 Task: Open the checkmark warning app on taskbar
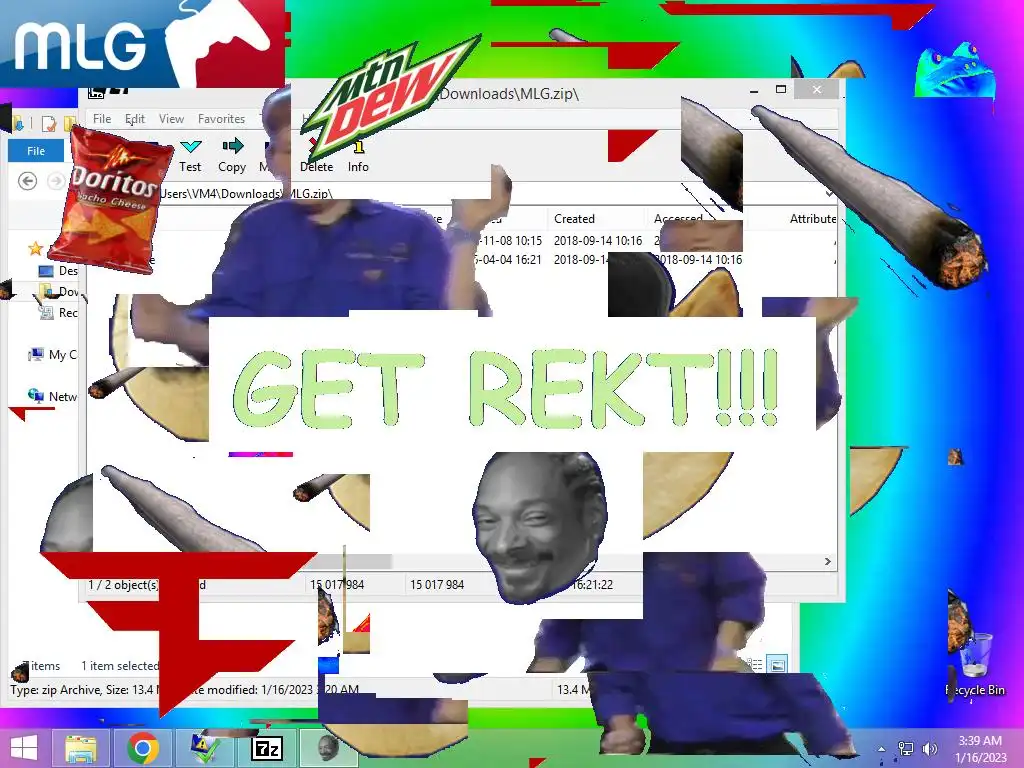click(x=206, y=748)
